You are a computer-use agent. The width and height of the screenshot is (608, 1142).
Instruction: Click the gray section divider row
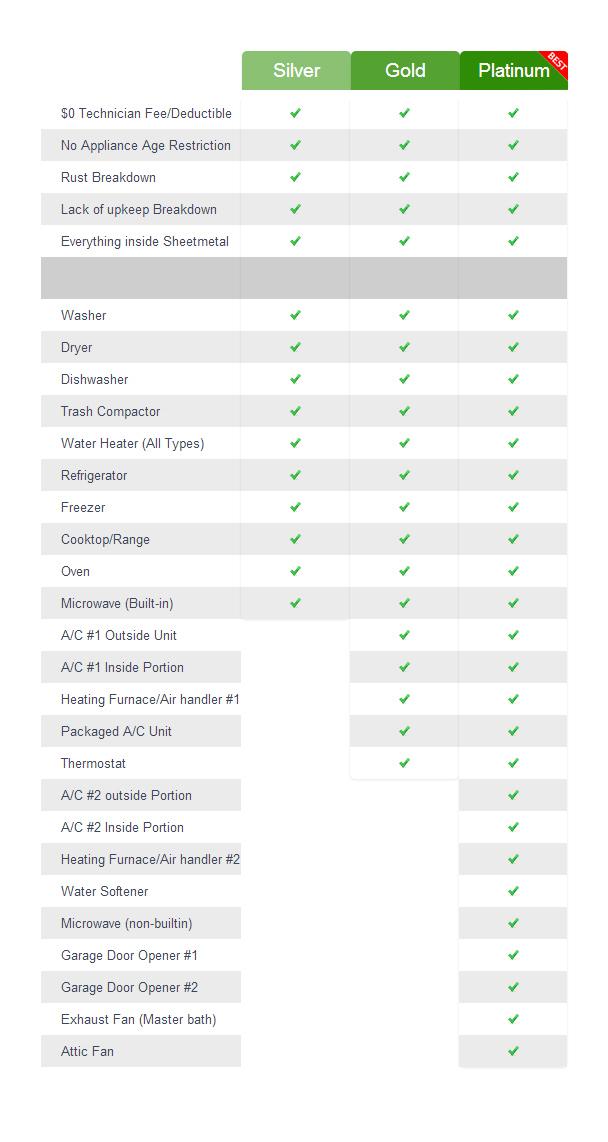click(x=304, y=278)
